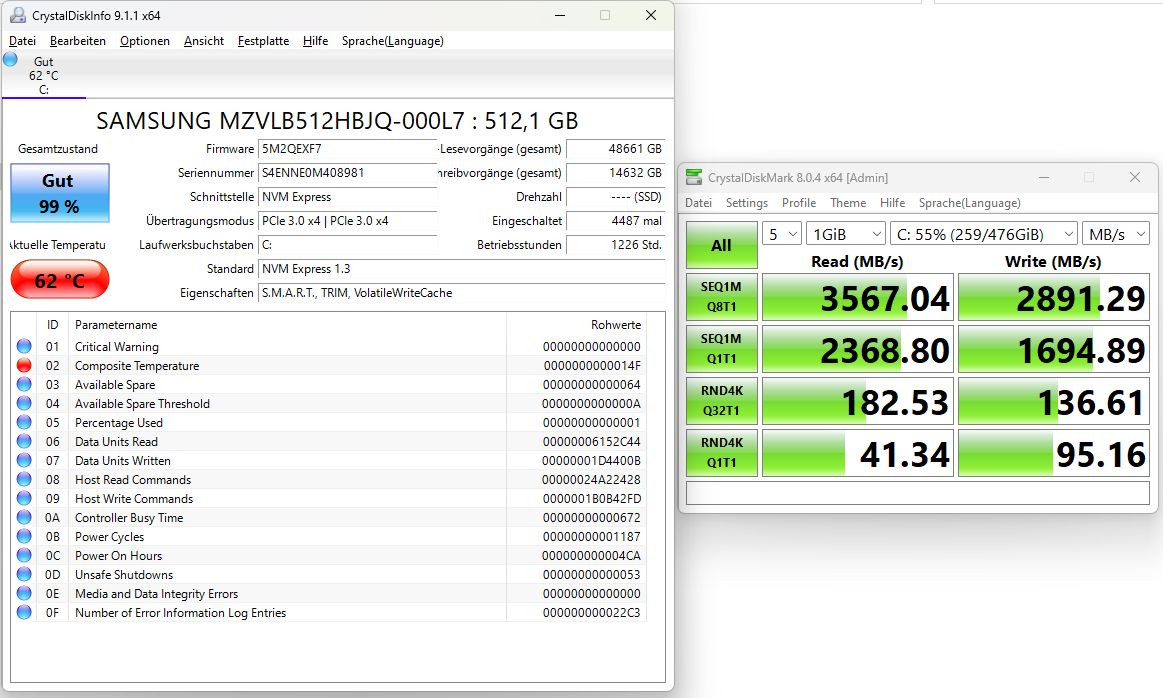Click the Betriebsstunden value 1226 Std.
Image resolution: width=1163 pixels, height=698 pixels.
(x=616, y=245)
